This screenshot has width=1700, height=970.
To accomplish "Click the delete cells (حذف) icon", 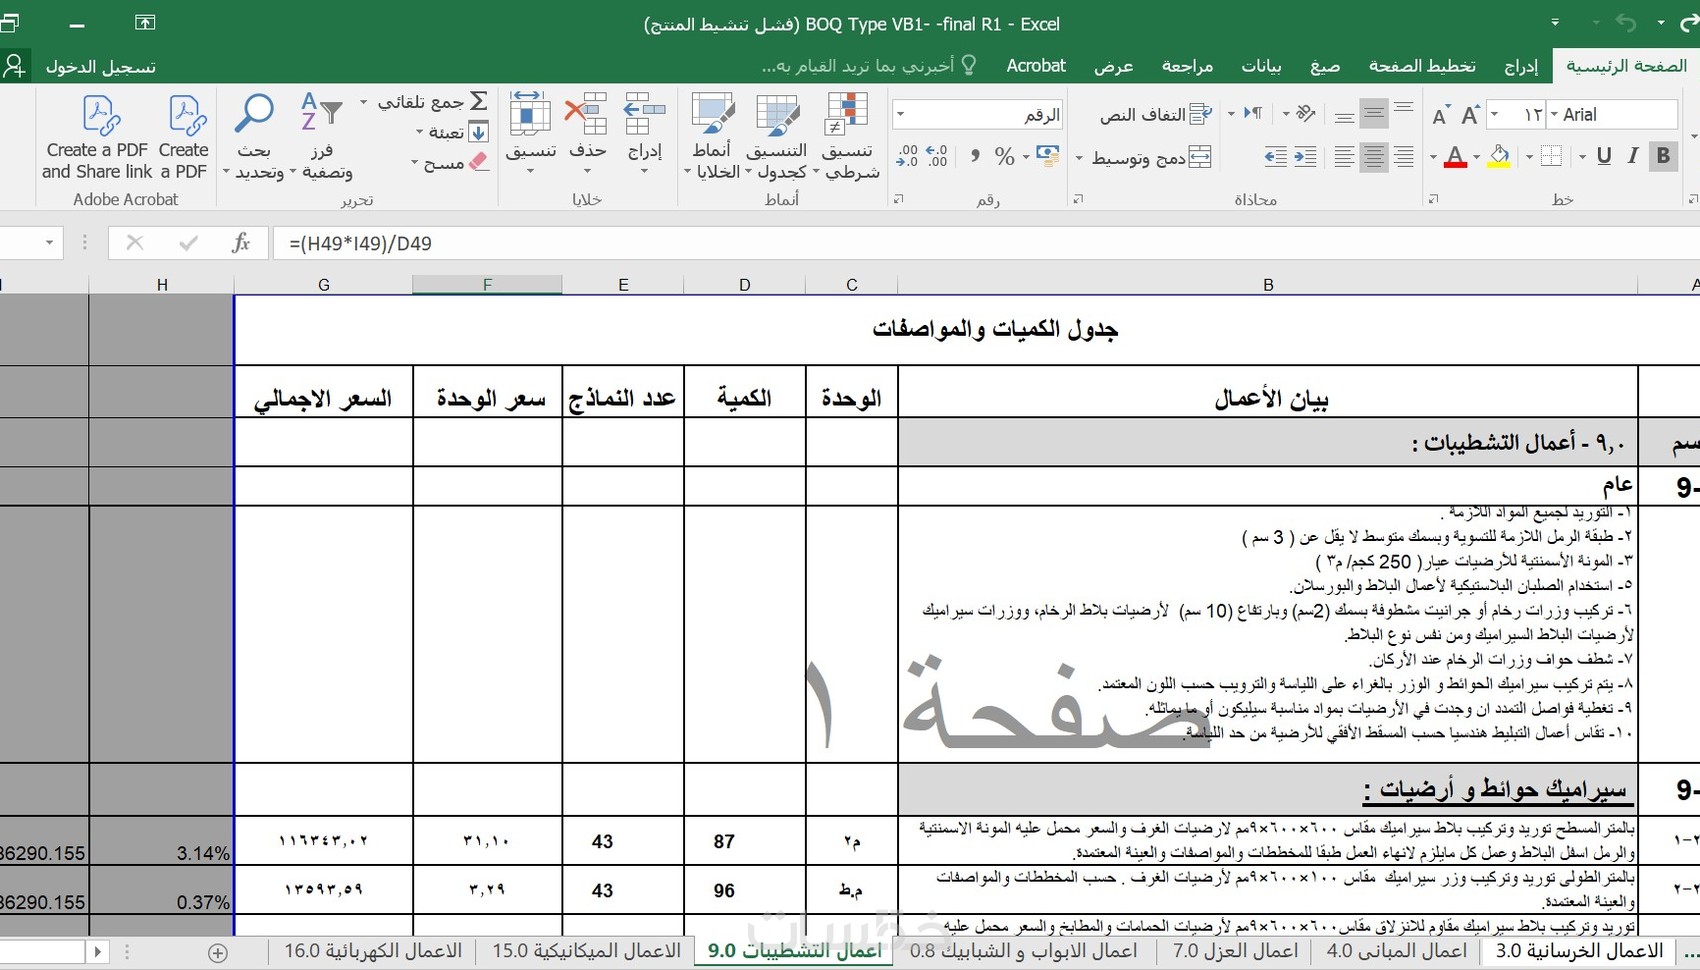I will [x=587, y=116].
